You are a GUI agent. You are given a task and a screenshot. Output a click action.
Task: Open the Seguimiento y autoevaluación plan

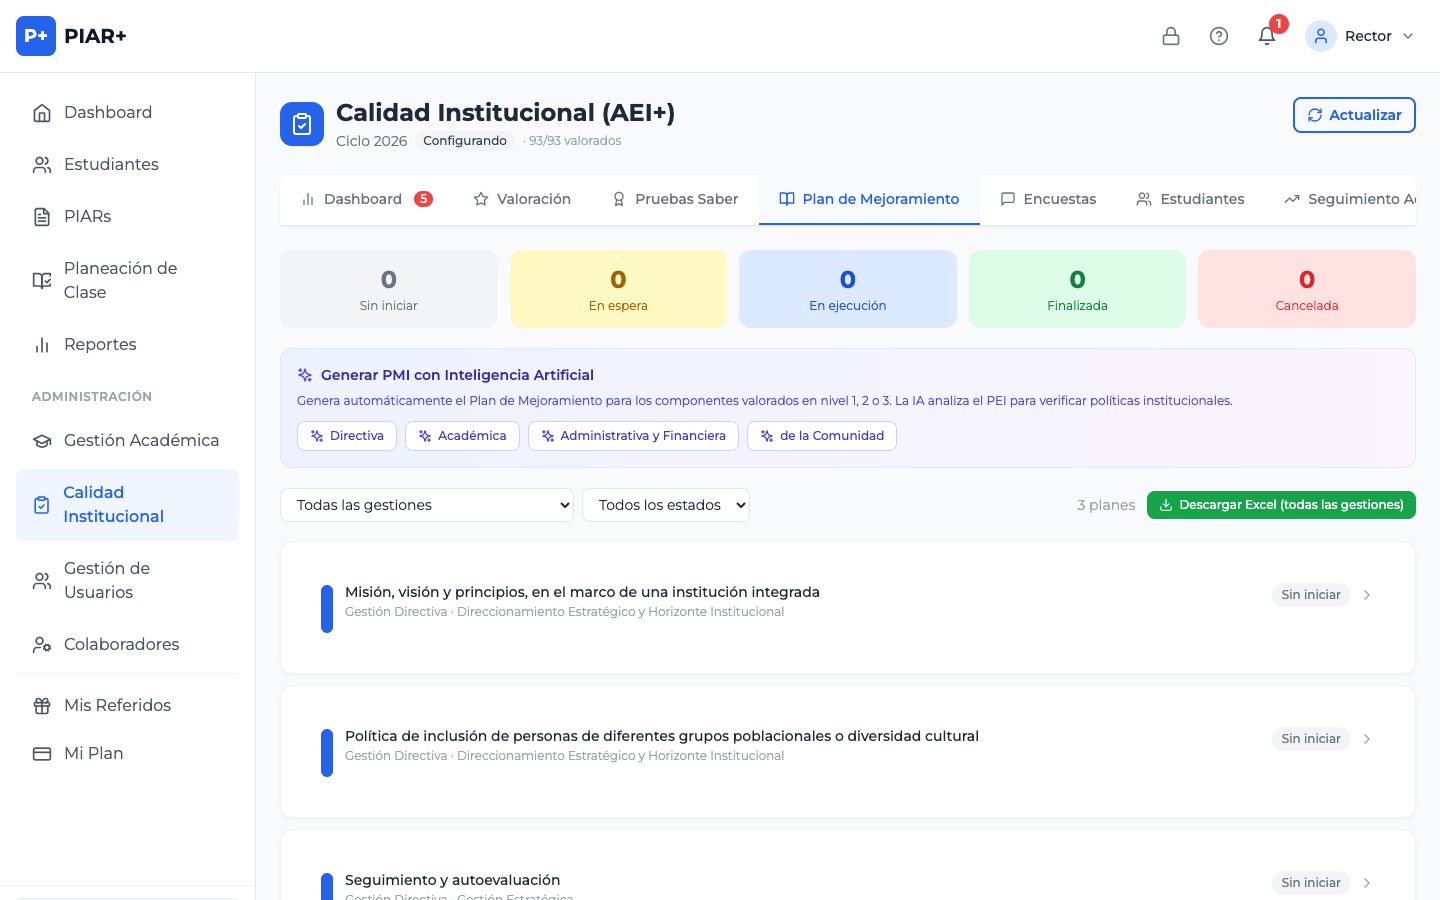[848, 866]
